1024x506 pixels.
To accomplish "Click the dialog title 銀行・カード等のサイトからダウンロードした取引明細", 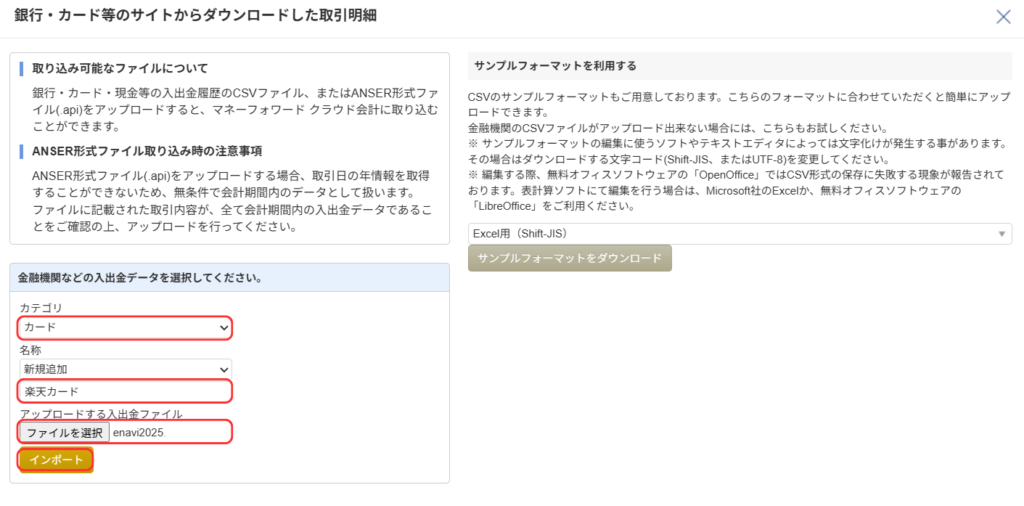I will [x=196, y=16].
